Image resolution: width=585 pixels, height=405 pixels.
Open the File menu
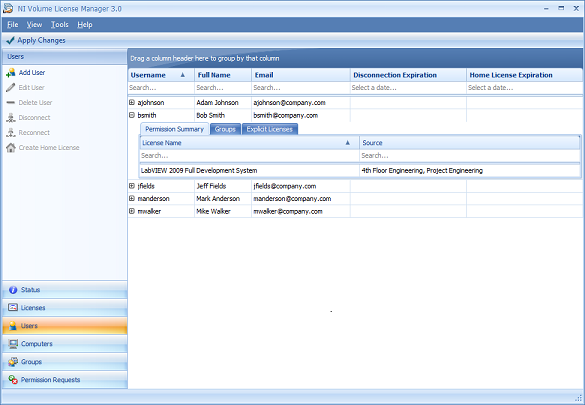point(13,25)
